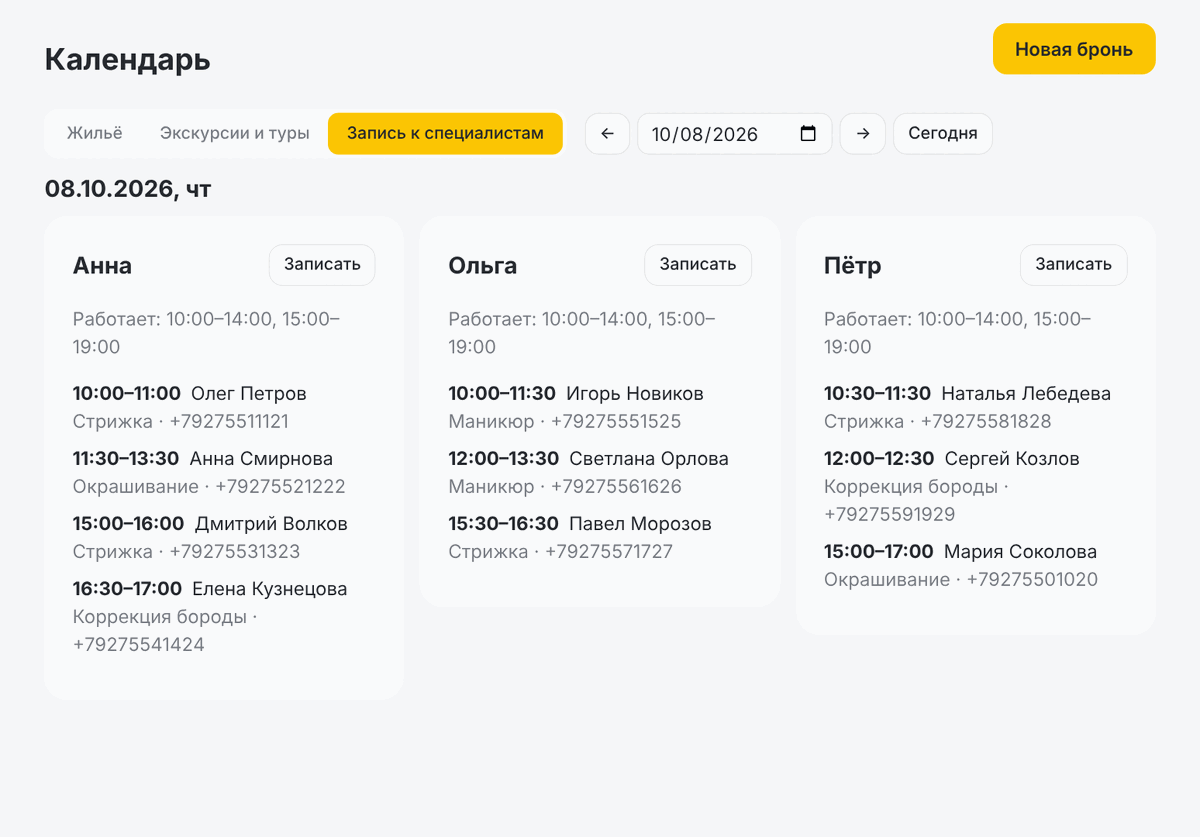The height and width of the screenshot is (837, 1200).
Task: Click the Календарь page title
Action: point(128,59)
